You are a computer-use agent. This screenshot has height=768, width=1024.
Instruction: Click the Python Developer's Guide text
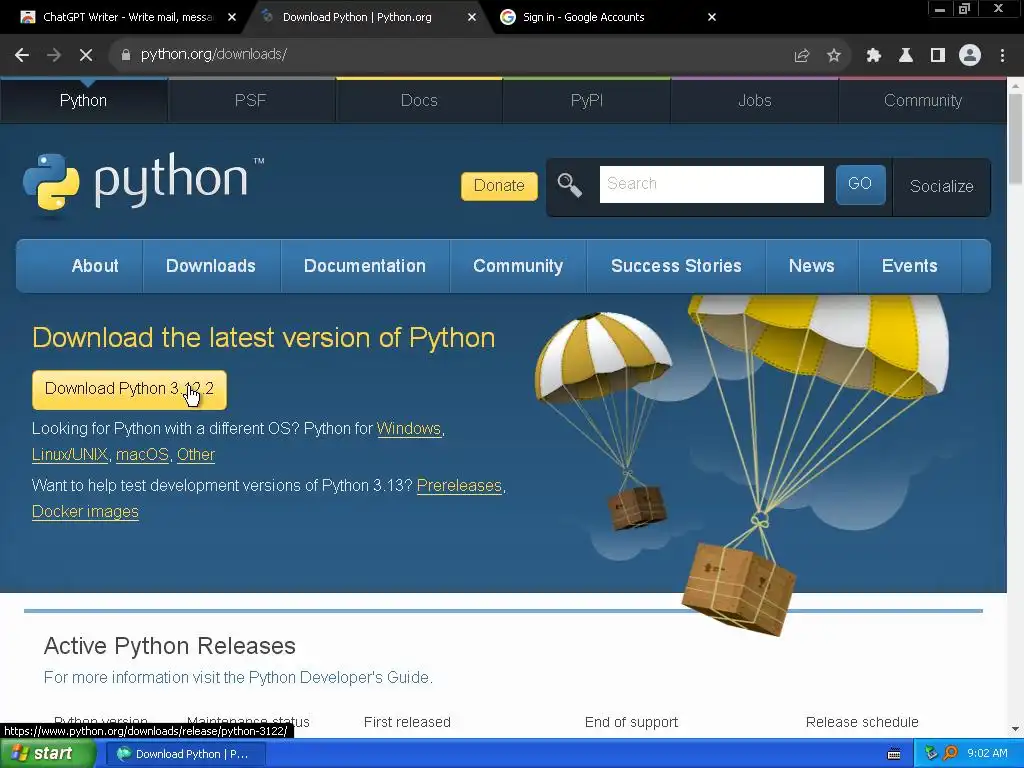(340, 677)
